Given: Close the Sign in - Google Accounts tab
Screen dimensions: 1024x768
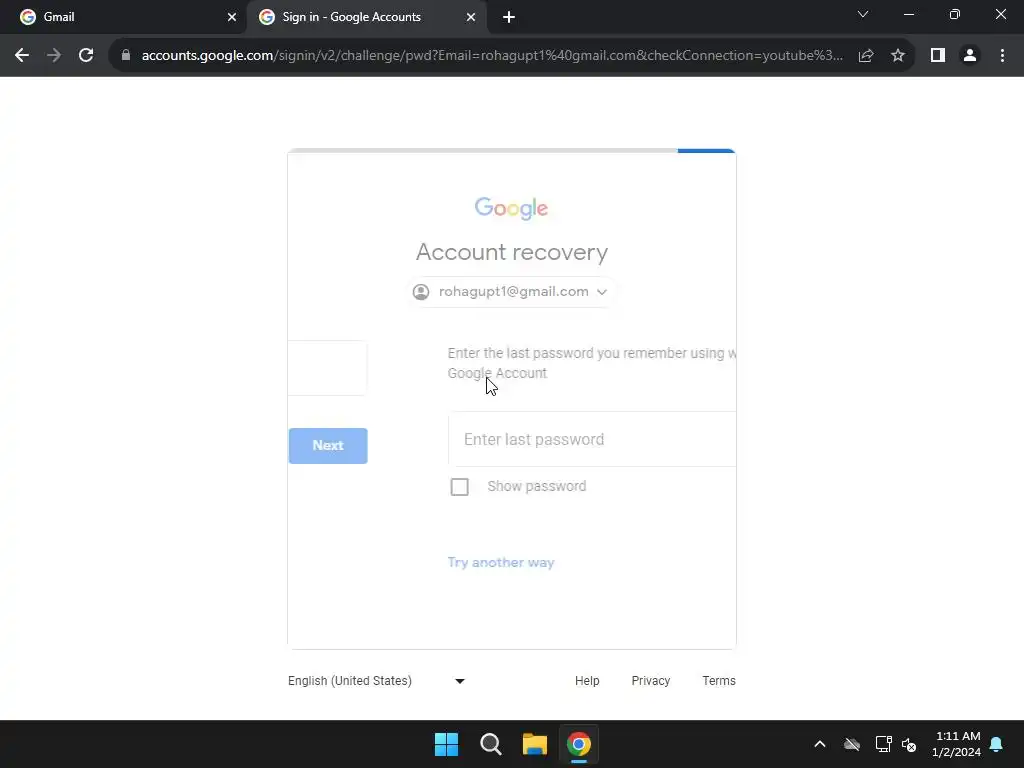Looking at the screenshot, I should point(471,18).
